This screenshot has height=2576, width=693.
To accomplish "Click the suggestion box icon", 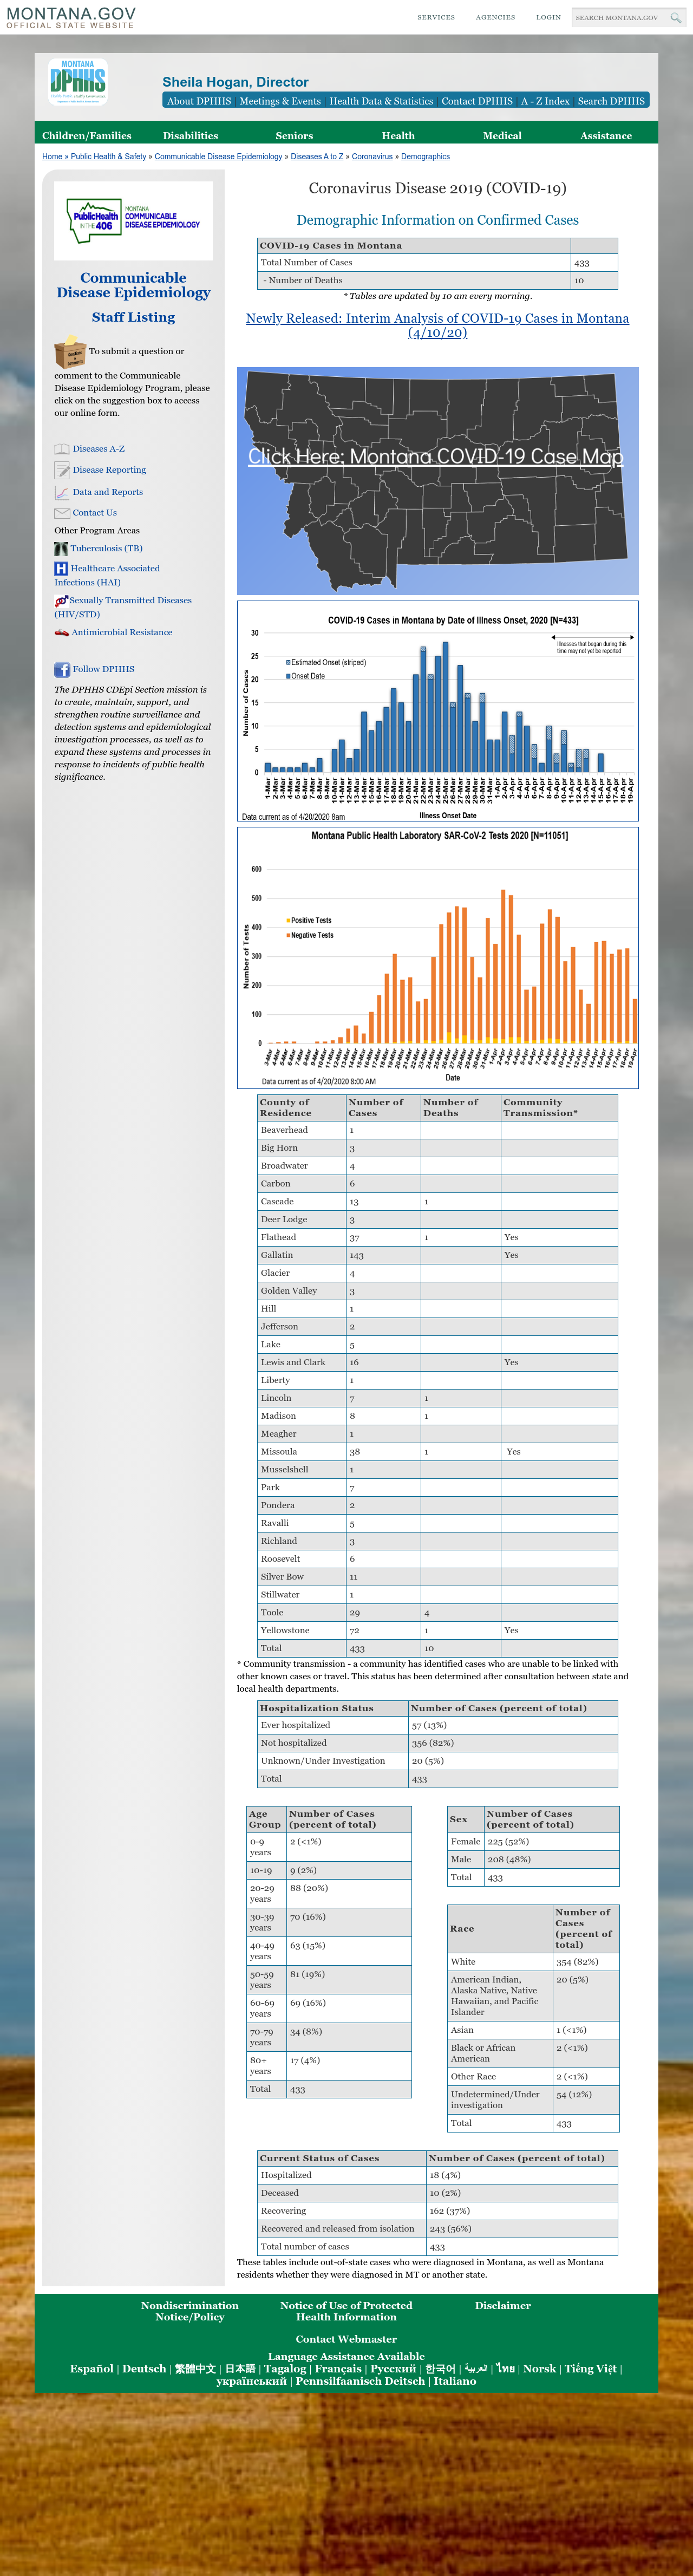I will [x=70, y=352].
